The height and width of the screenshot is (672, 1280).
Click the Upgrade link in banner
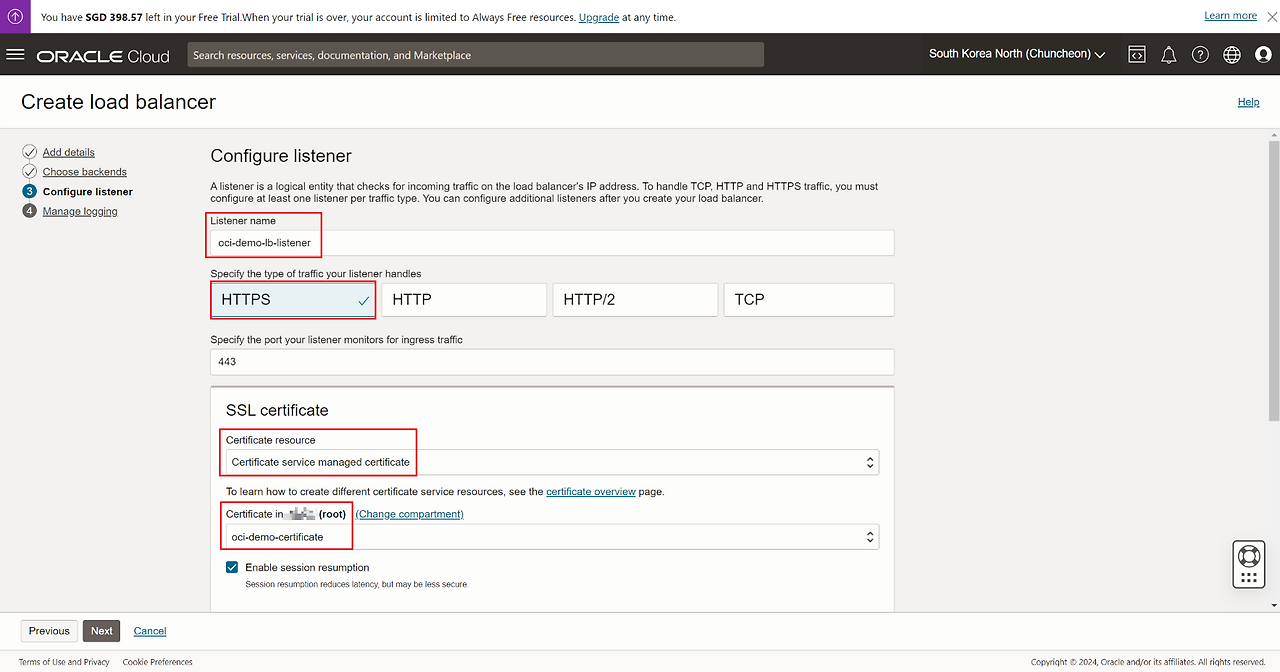[x=599, y=17]
